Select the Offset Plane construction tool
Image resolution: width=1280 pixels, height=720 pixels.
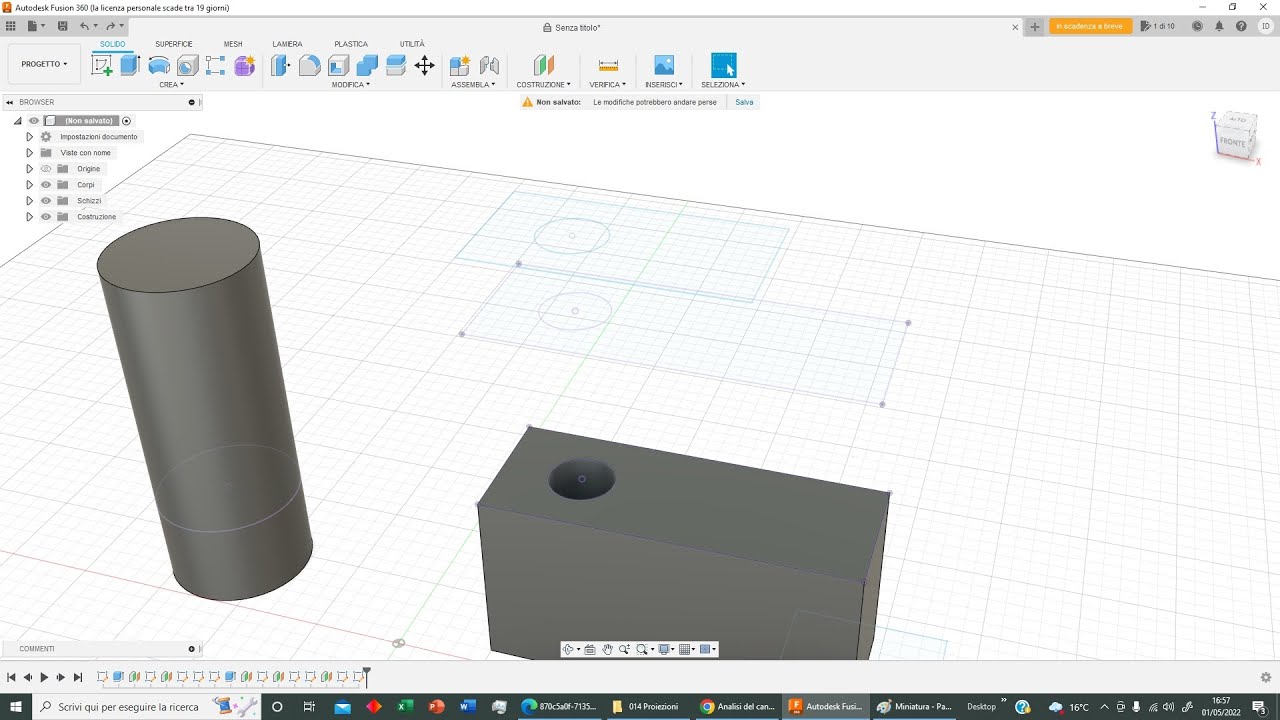pyautogui.click(x=543, y=66)
